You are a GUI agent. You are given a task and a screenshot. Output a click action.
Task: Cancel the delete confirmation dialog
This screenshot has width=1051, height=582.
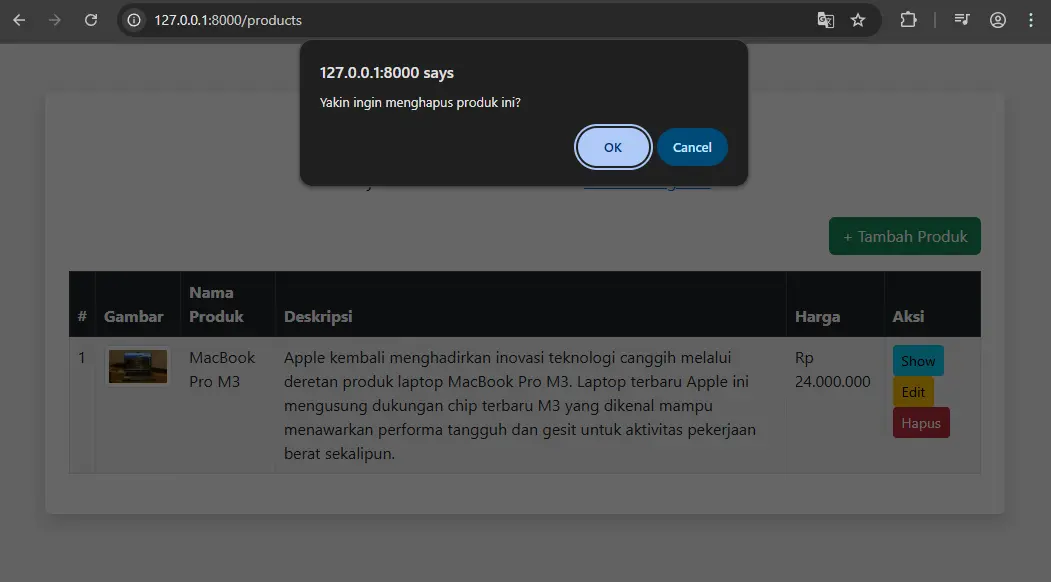click(x=692, y=147)
